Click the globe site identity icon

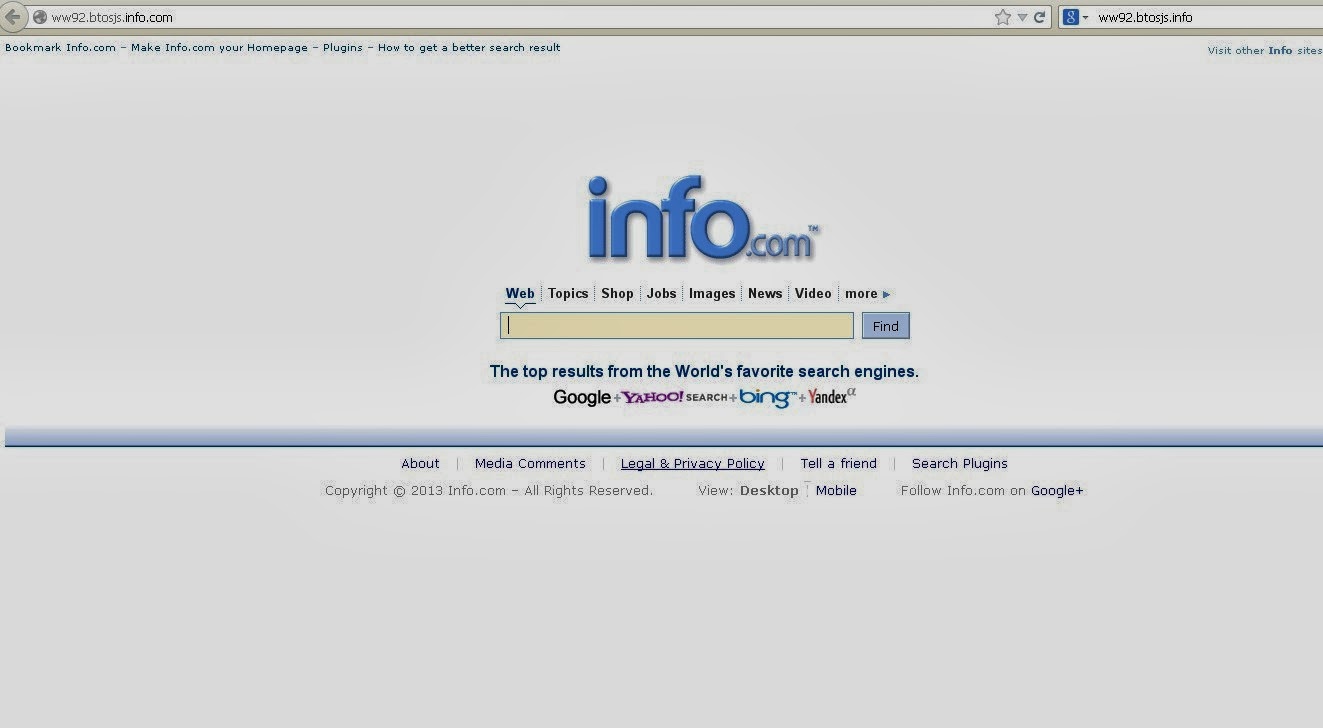click(x=40, y=17)
